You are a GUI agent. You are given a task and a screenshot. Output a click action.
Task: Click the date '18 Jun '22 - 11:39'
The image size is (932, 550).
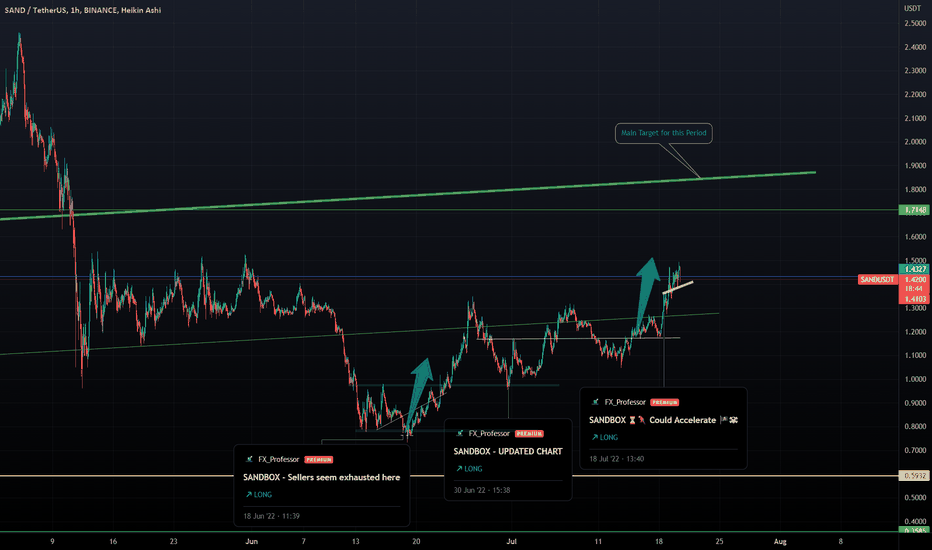click(271, 516)
